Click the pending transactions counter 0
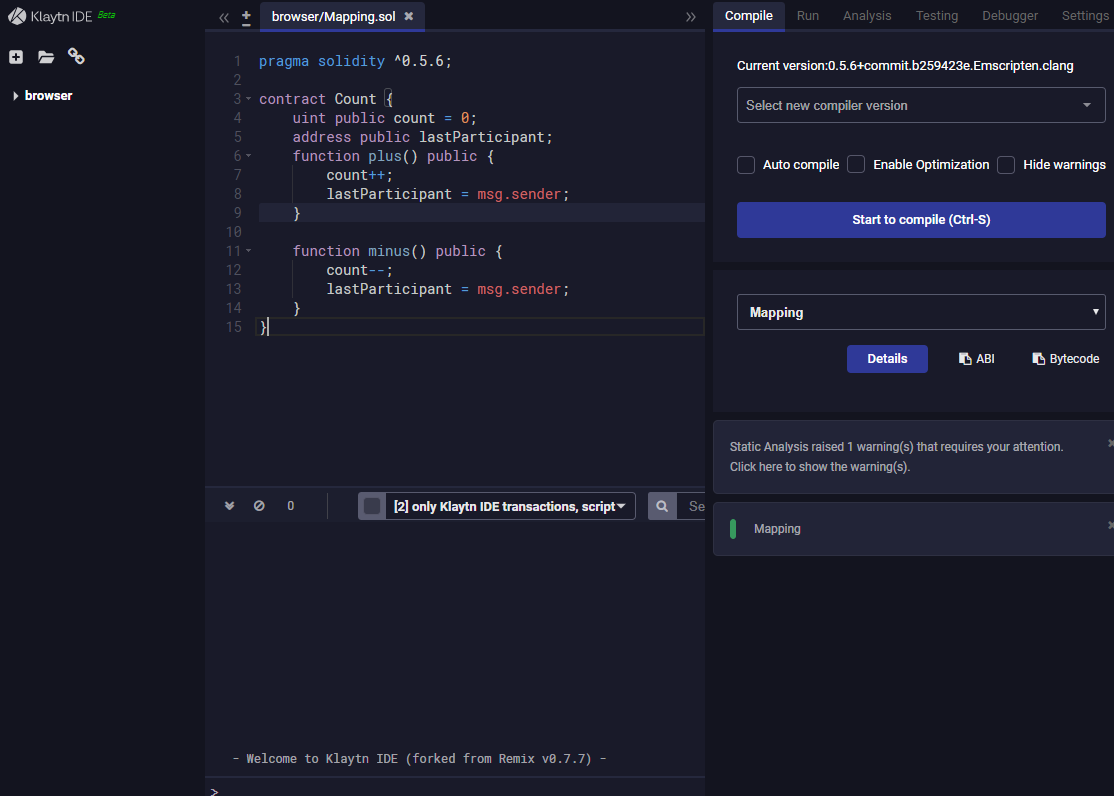This screenshot has width=1114, height=796. 291,506
